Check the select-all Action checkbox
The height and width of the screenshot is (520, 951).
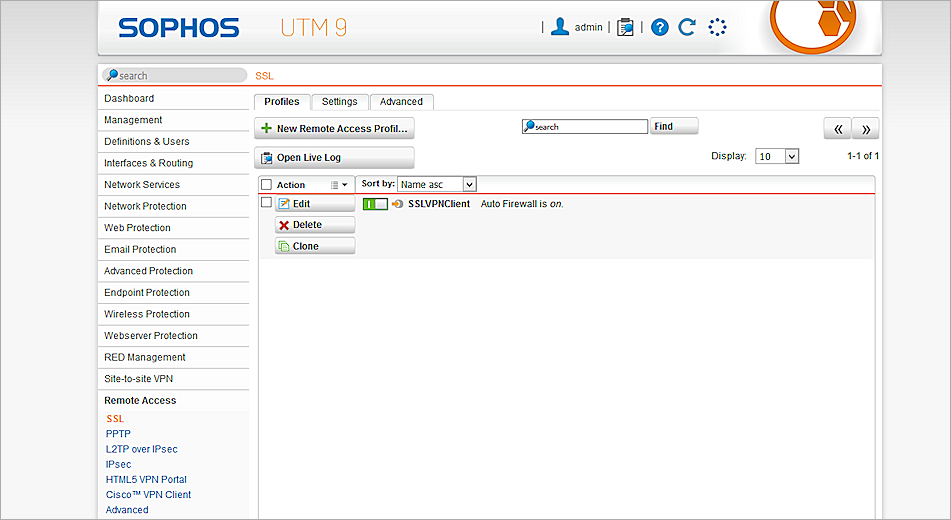tap(266, 184)
